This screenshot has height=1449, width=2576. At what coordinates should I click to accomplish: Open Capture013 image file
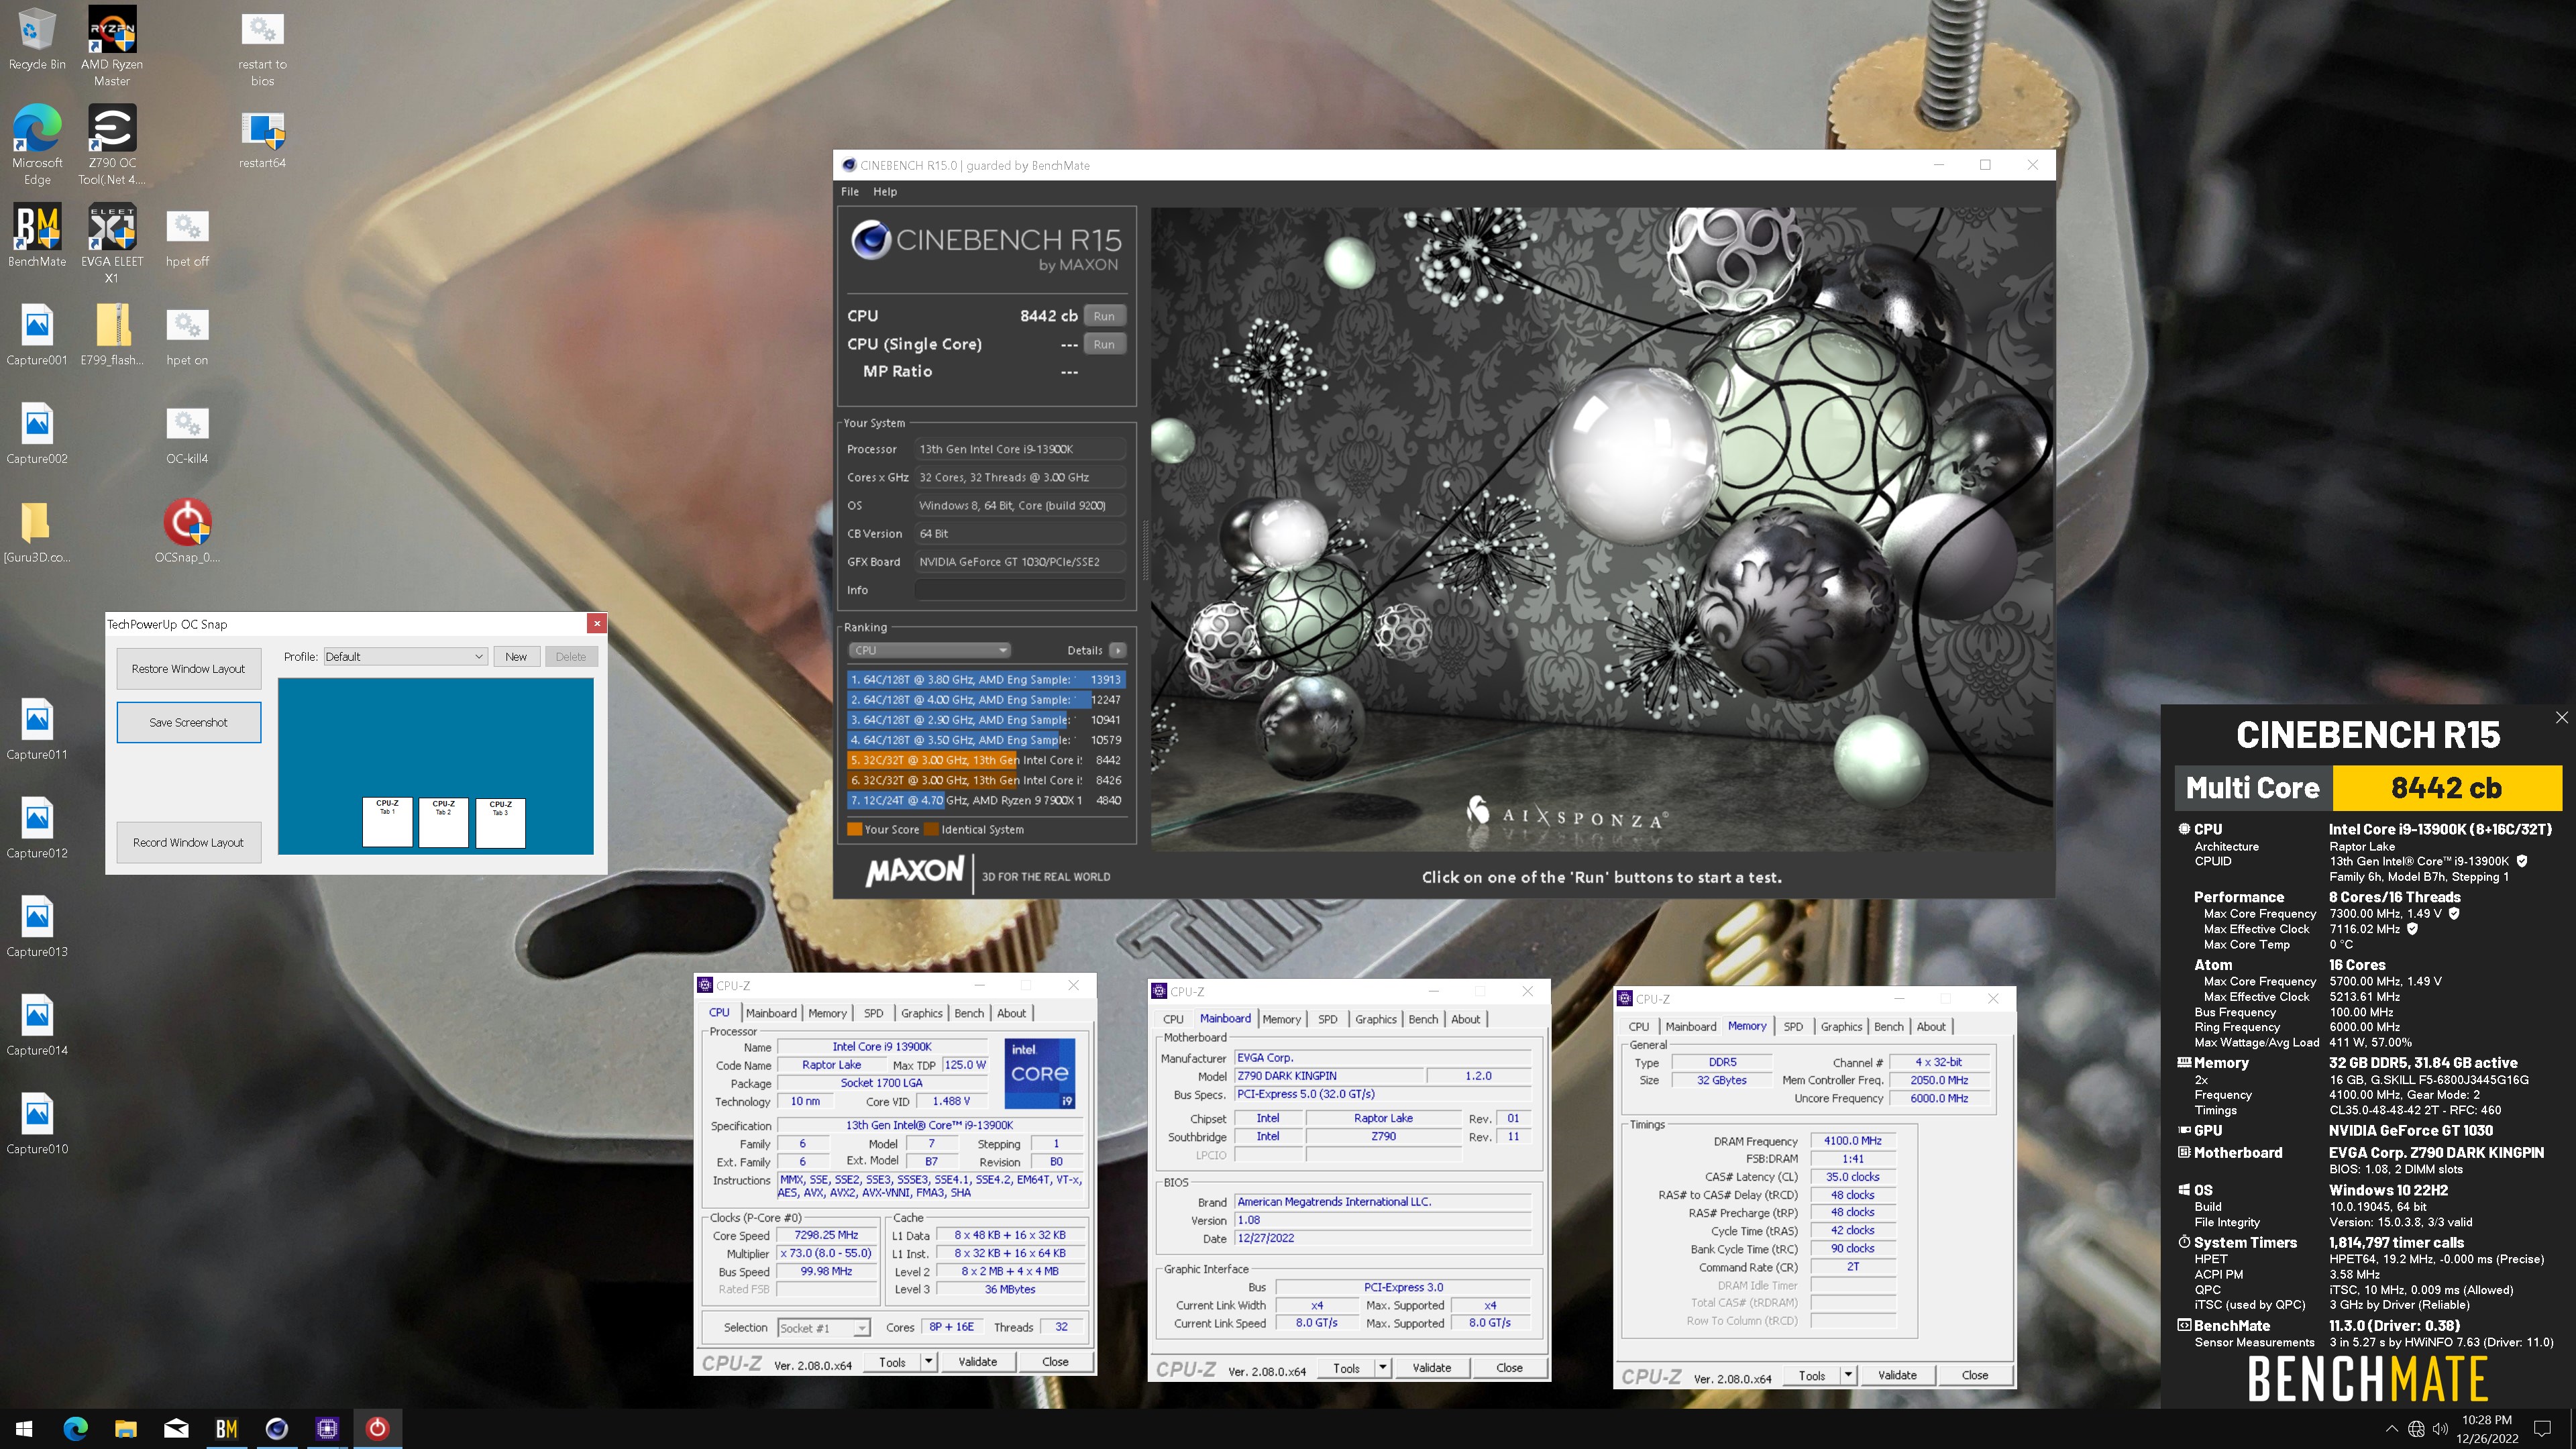point(37,927)
